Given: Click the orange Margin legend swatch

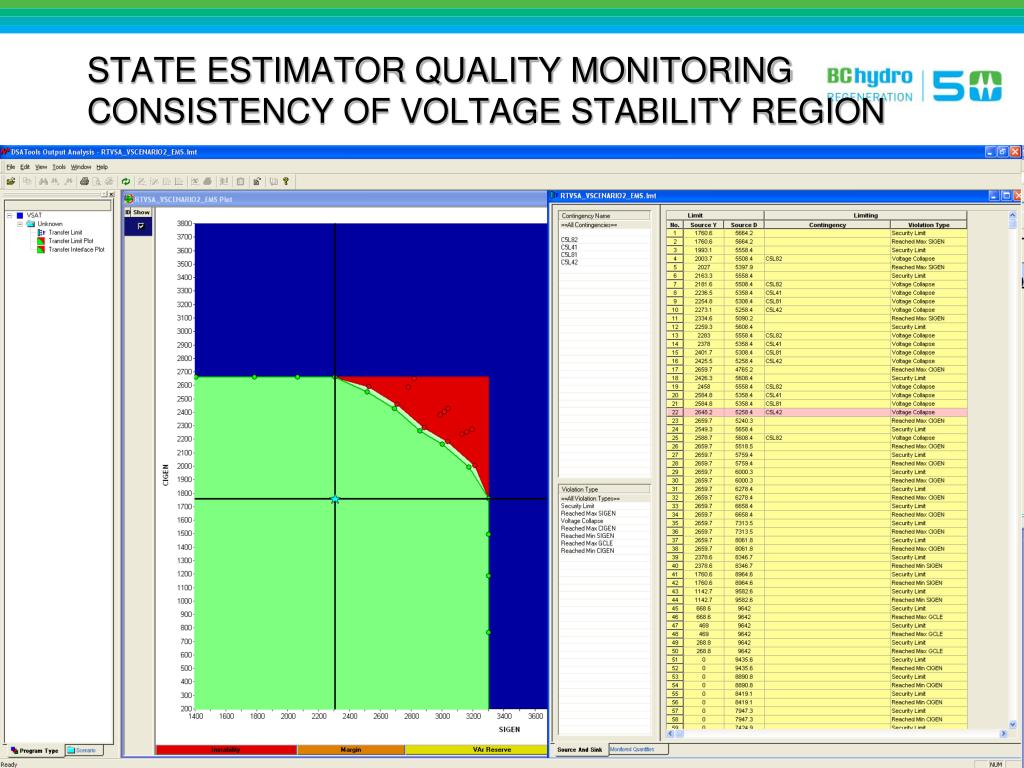Looking at the screenshot, I should pyautogui.click(x=351, y=750).
